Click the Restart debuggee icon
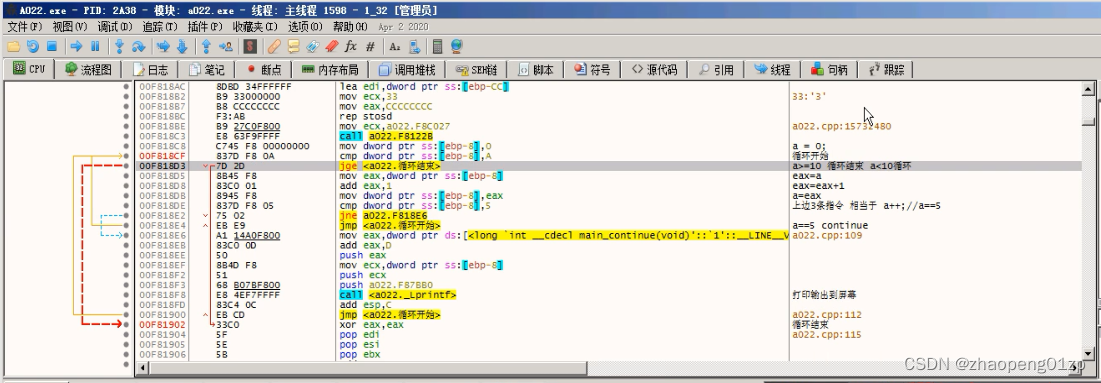The height and width of the screenshot is (383, 1101). tap(32, 47)
